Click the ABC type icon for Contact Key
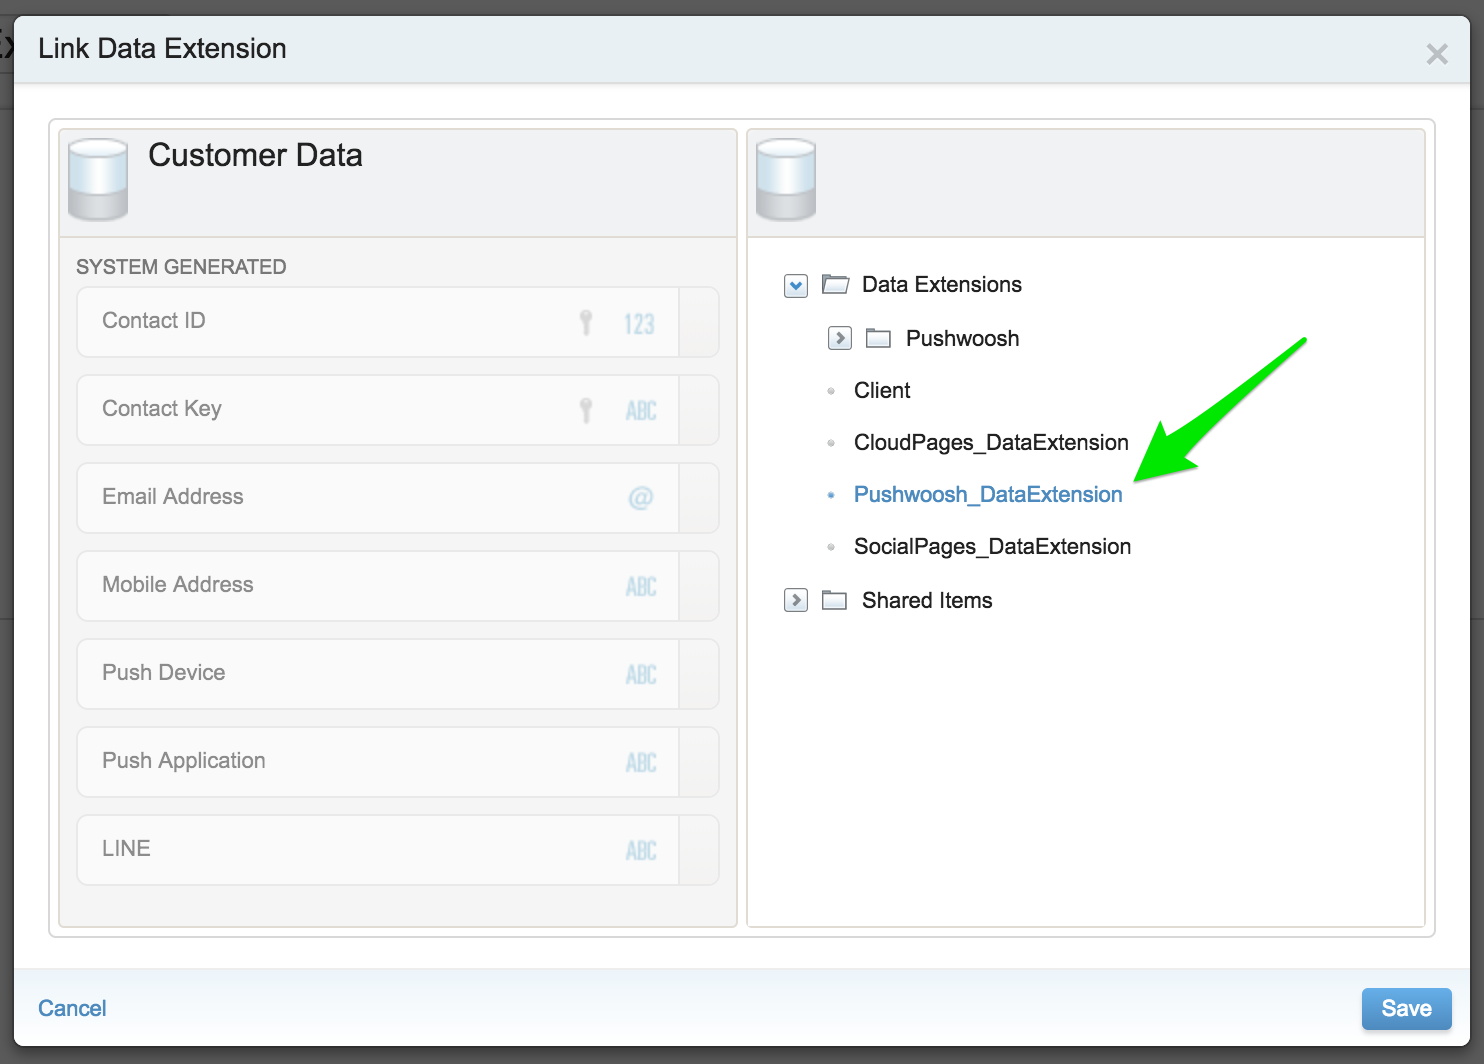The image size is (1484, 1064). pos(641,411)
